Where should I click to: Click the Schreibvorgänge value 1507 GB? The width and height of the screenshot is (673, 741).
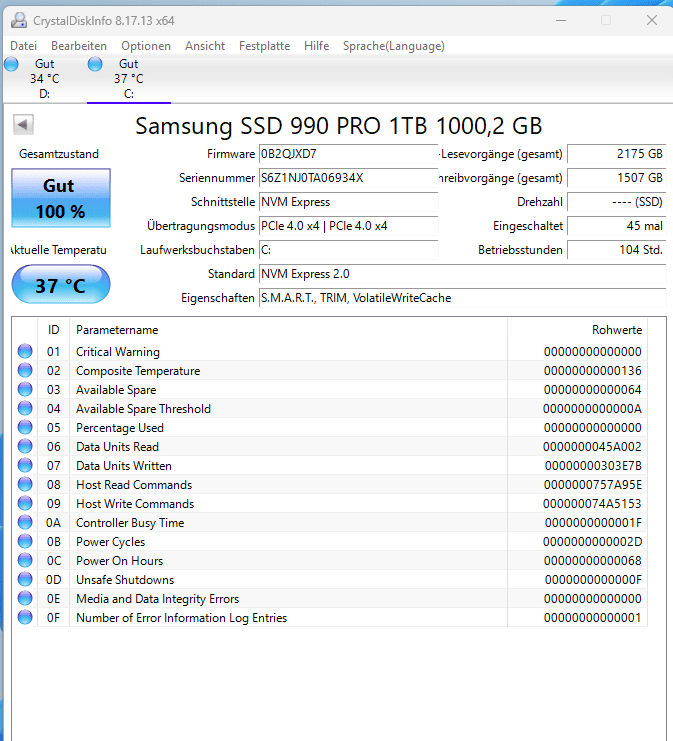coord(617,178)
